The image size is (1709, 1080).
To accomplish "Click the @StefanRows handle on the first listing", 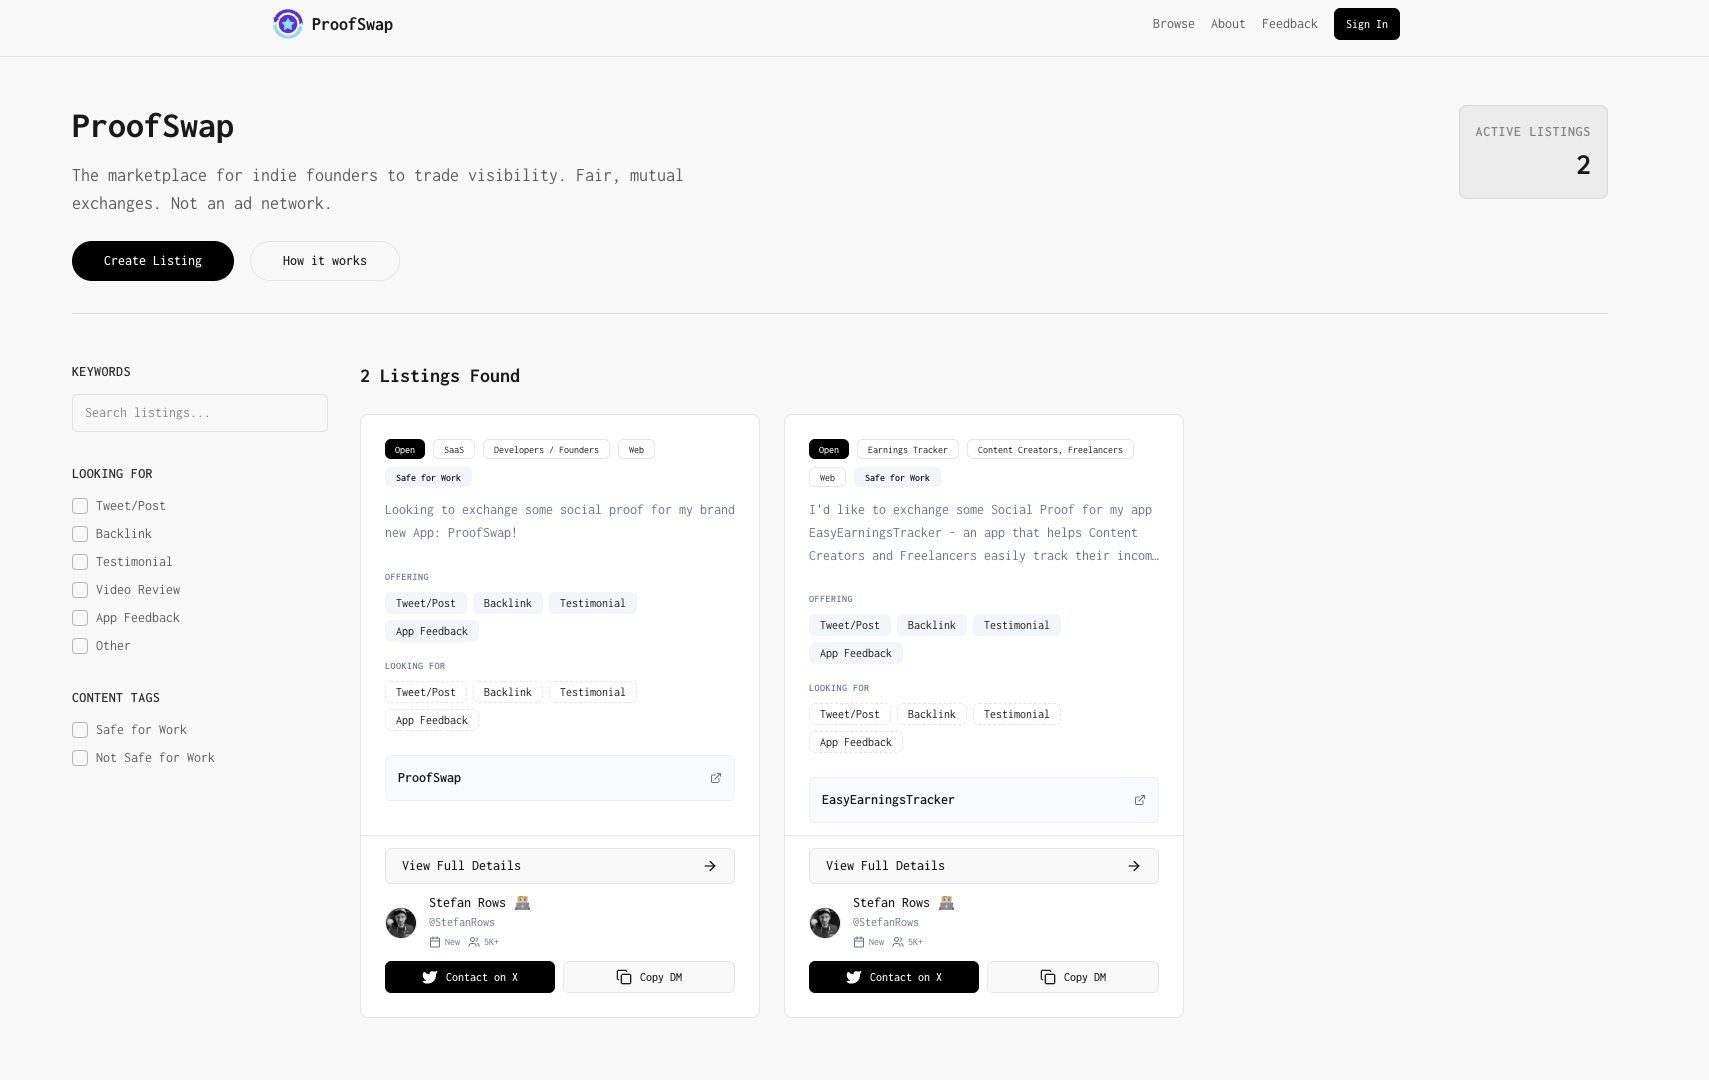I will click(x=462, y=922).
